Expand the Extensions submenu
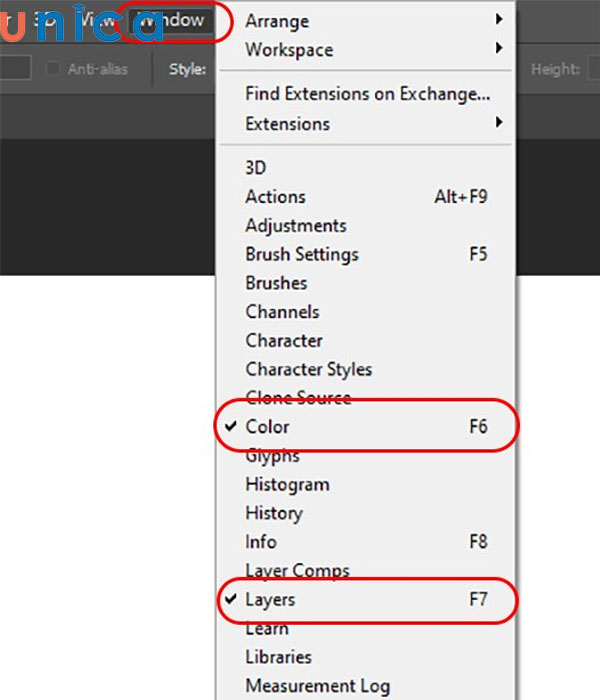600x700 pixels. (287, 124)
